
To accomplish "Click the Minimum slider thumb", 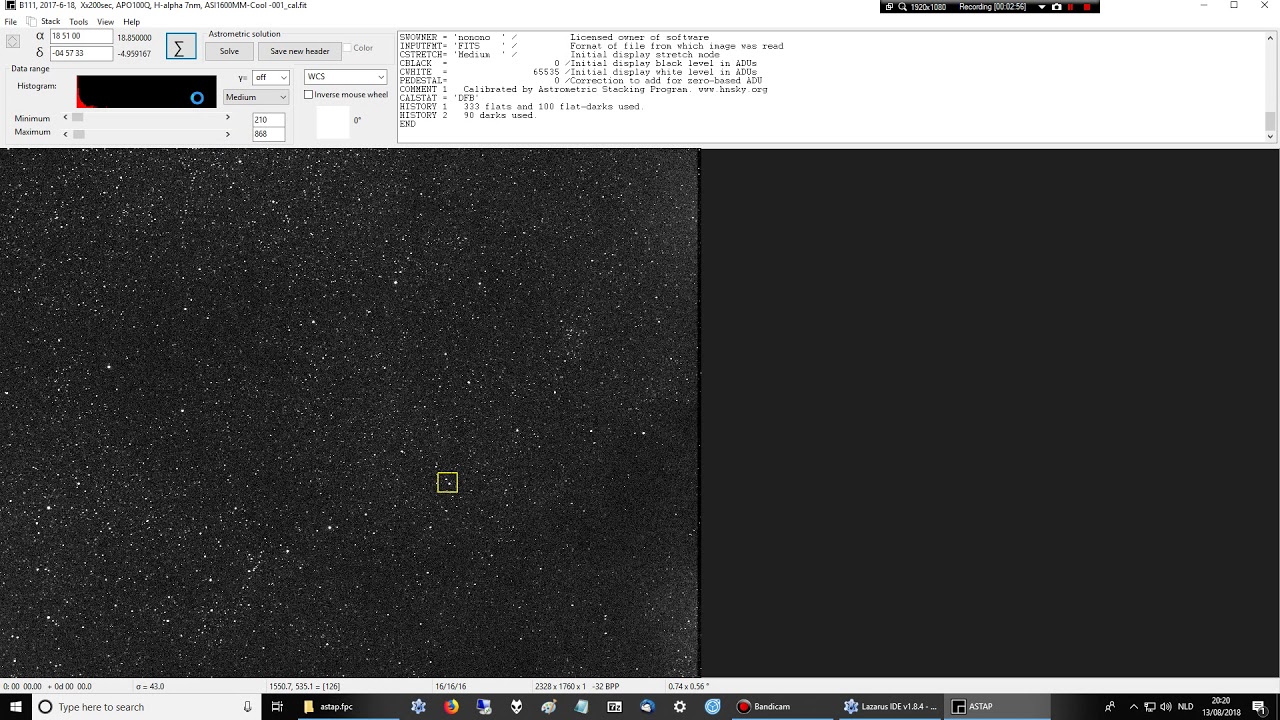I will (x=78, y=118).
